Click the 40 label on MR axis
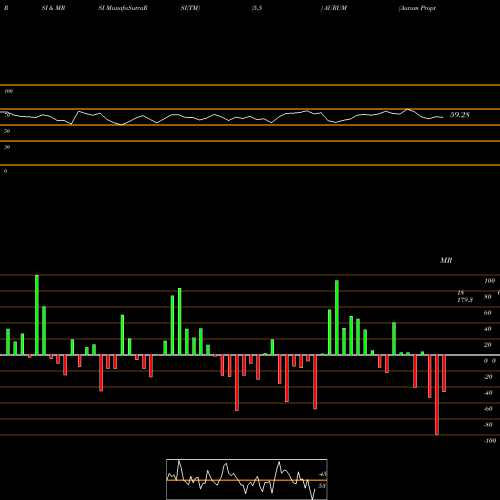This screenshot has width=500, height=500. pos(487,329)
